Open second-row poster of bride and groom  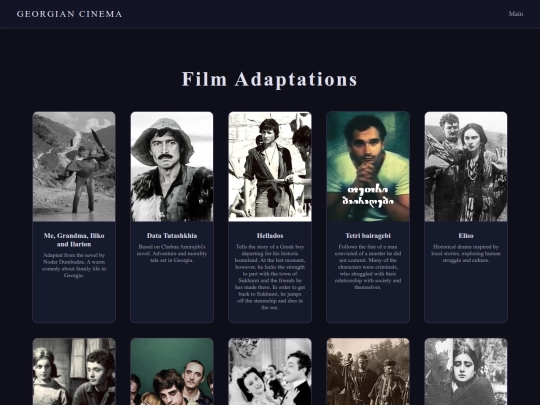click(270, 372)
